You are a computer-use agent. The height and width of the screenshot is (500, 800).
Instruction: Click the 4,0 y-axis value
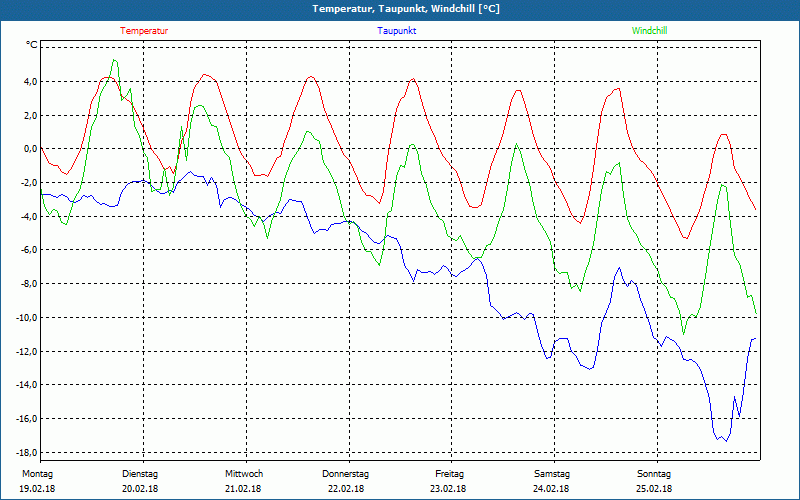coord(31,82)
